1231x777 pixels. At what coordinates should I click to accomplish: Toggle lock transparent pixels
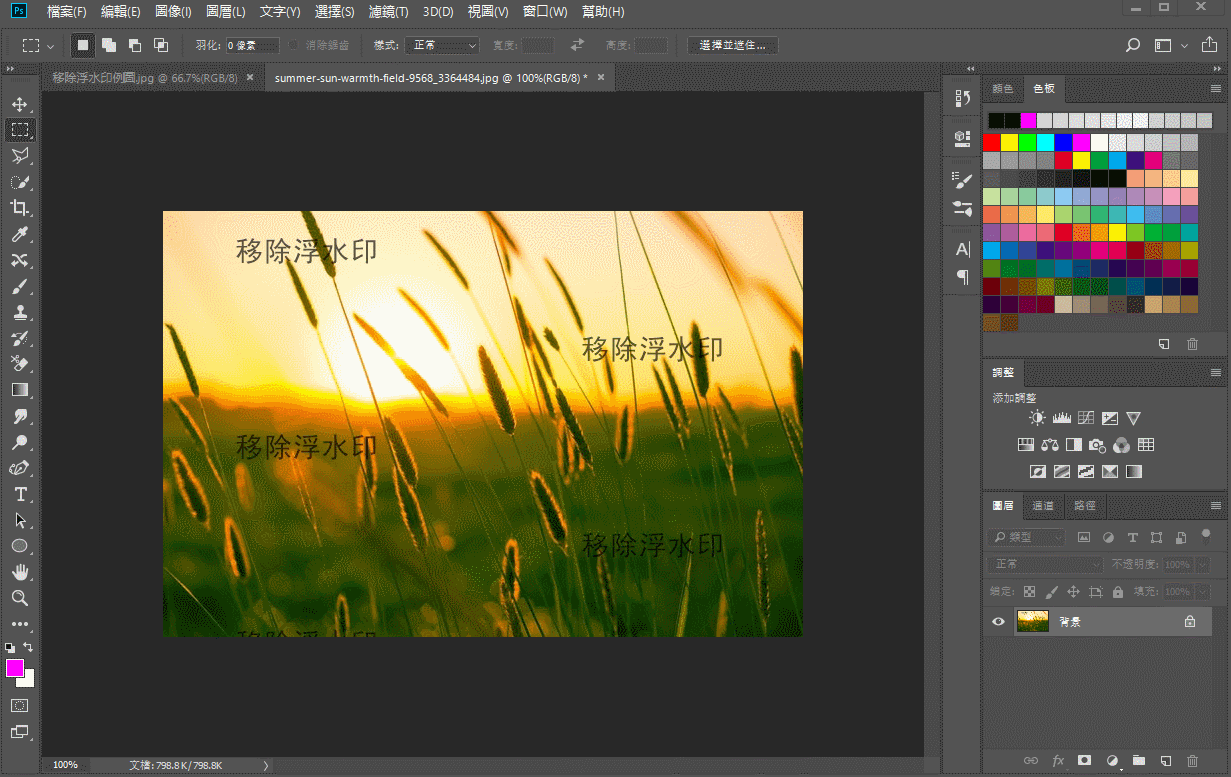[1029, 592]
